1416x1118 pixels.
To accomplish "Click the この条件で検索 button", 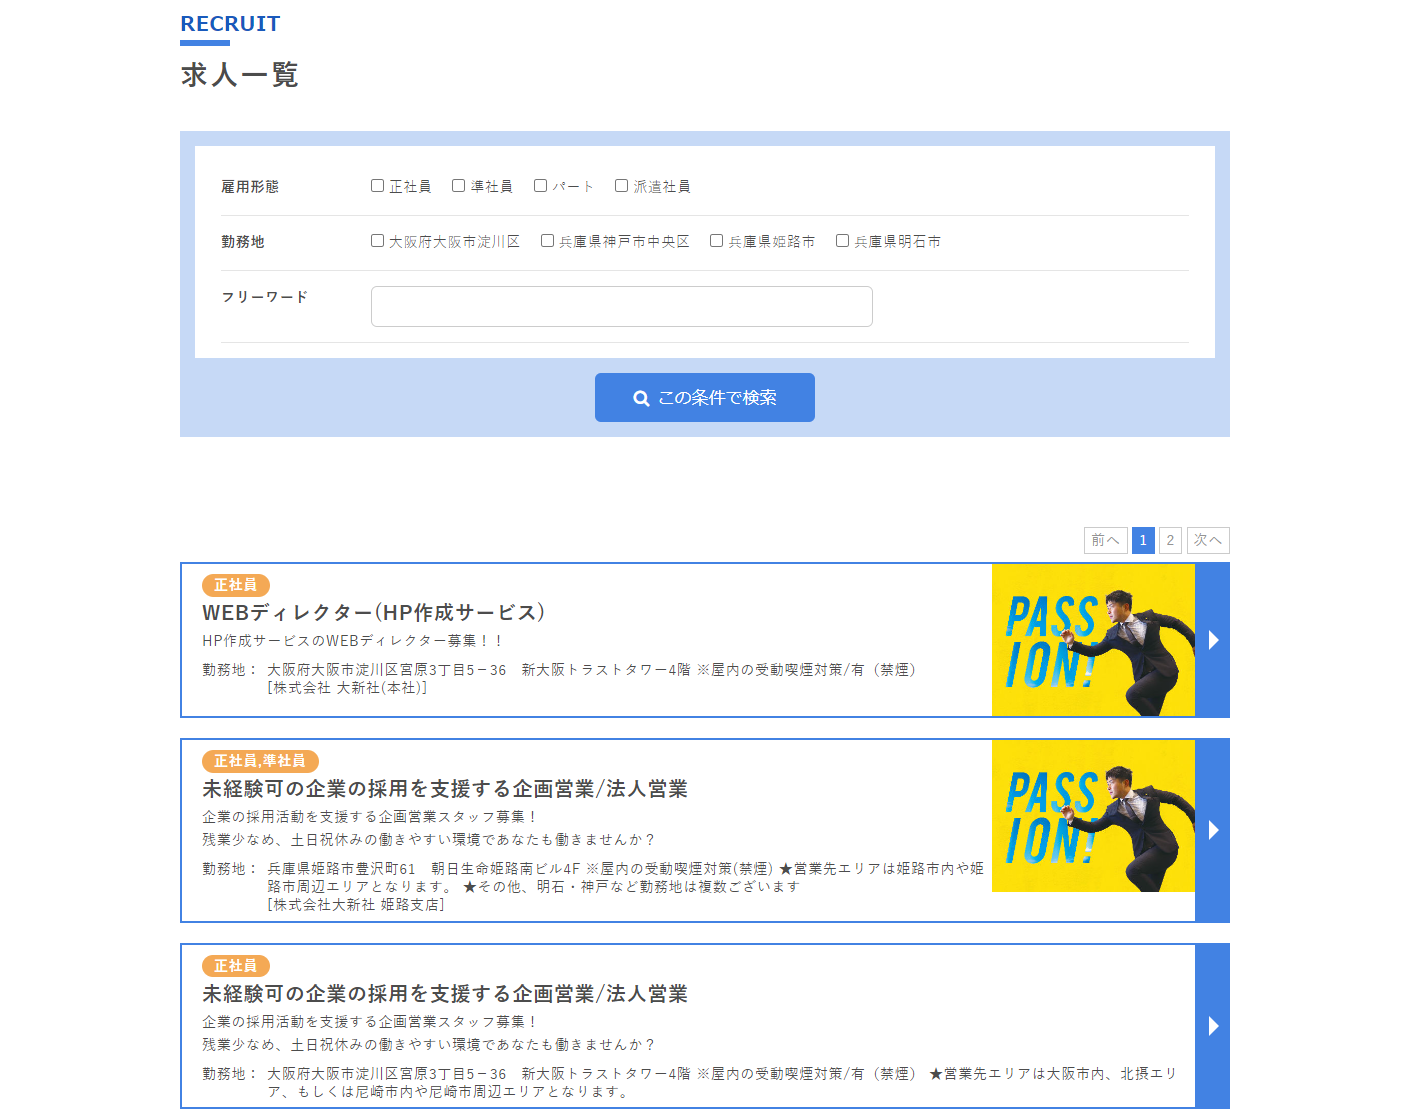I will point(705,398).
